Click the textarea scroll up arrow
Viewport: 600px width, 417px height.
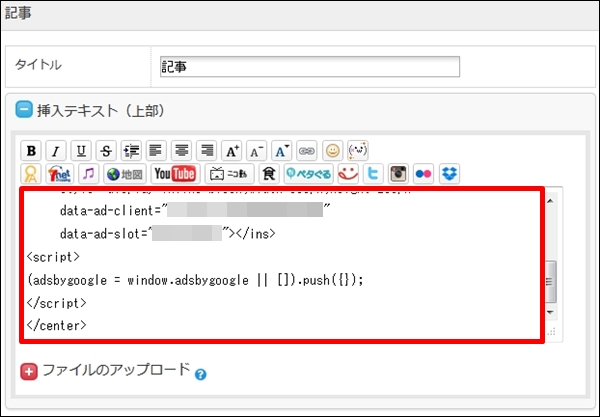point(550,201)
